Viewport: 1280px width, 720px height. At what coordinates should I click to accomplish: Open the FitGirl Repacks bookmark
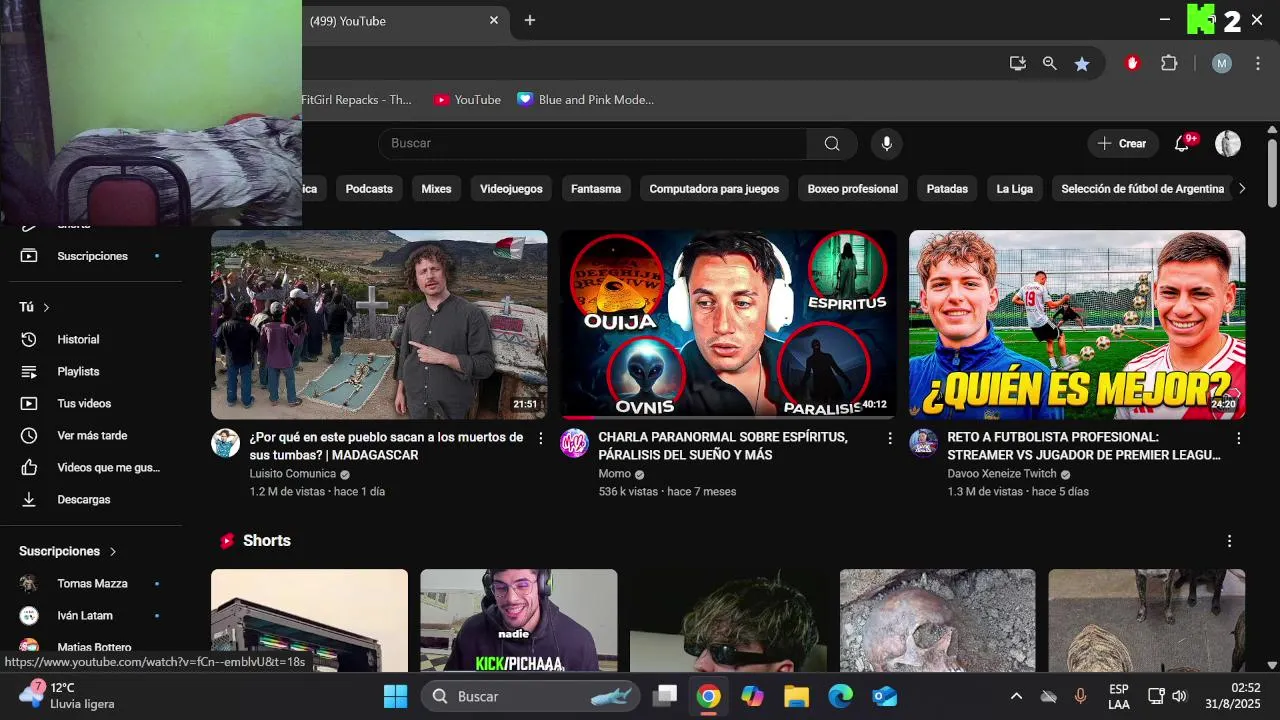[356, 100]
